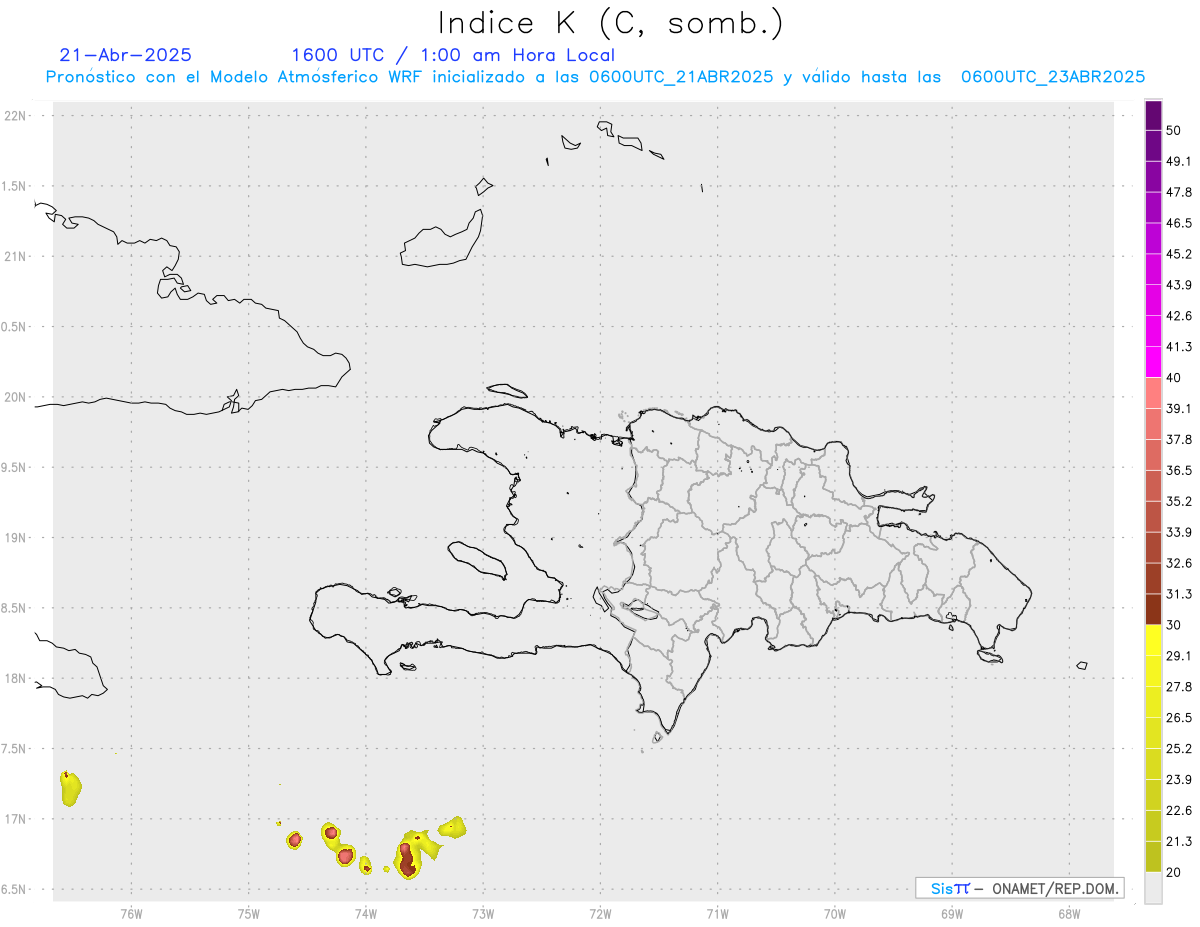
Task: Click the colorbar value '33.9'
Action: (x=1179, y=532)
